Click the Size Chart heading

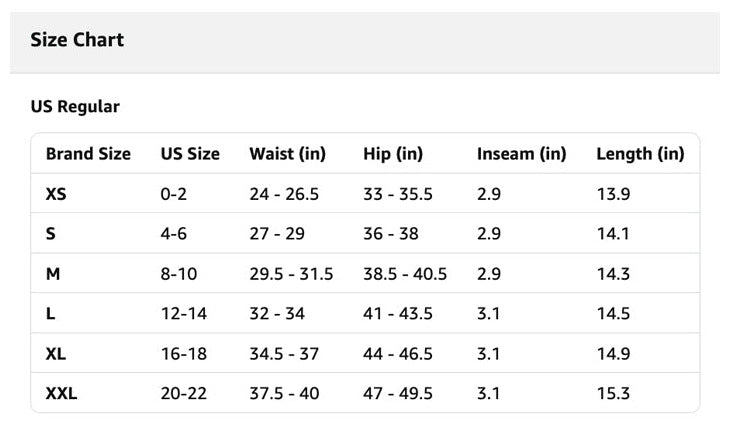point(77,40)
